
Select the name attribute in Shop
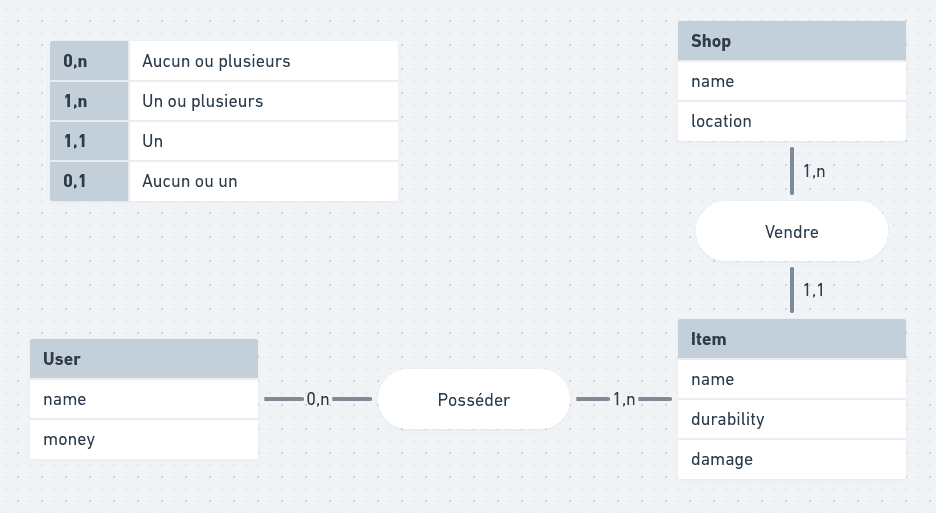tap(792, 81)
